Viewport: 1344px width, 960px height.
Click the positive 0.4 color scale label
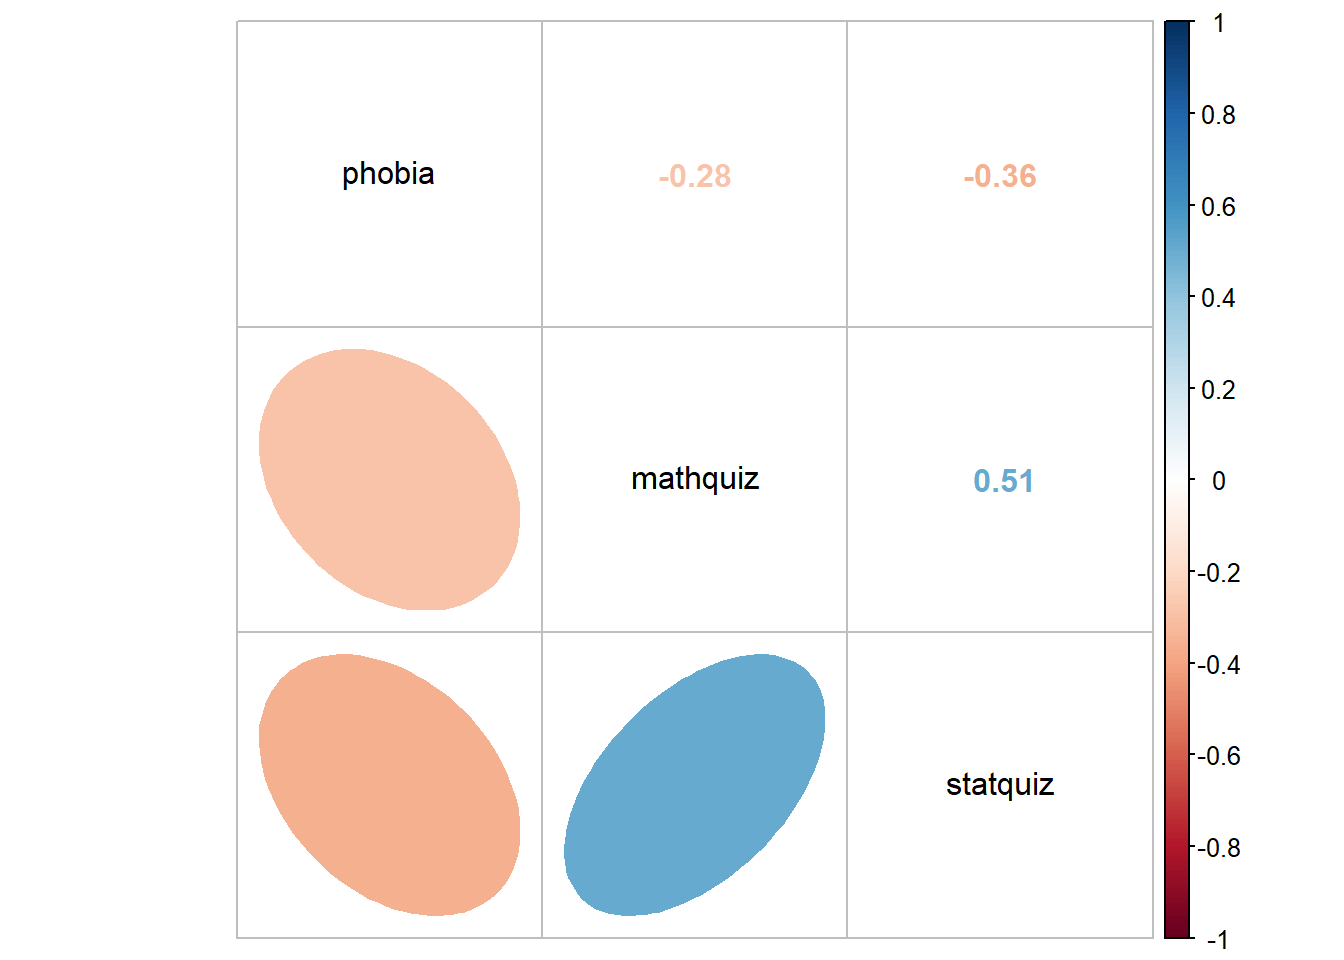[1218, 298]
